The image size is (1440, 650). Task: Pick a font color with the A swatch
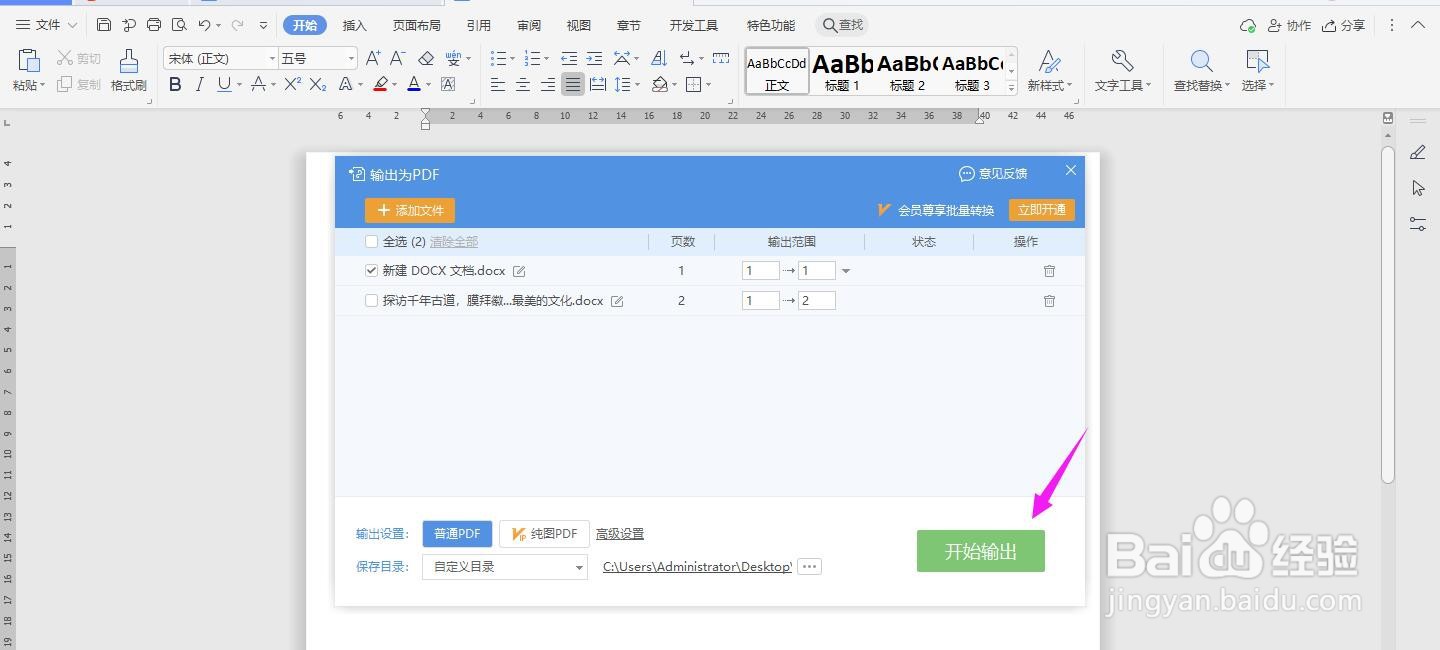413,84
